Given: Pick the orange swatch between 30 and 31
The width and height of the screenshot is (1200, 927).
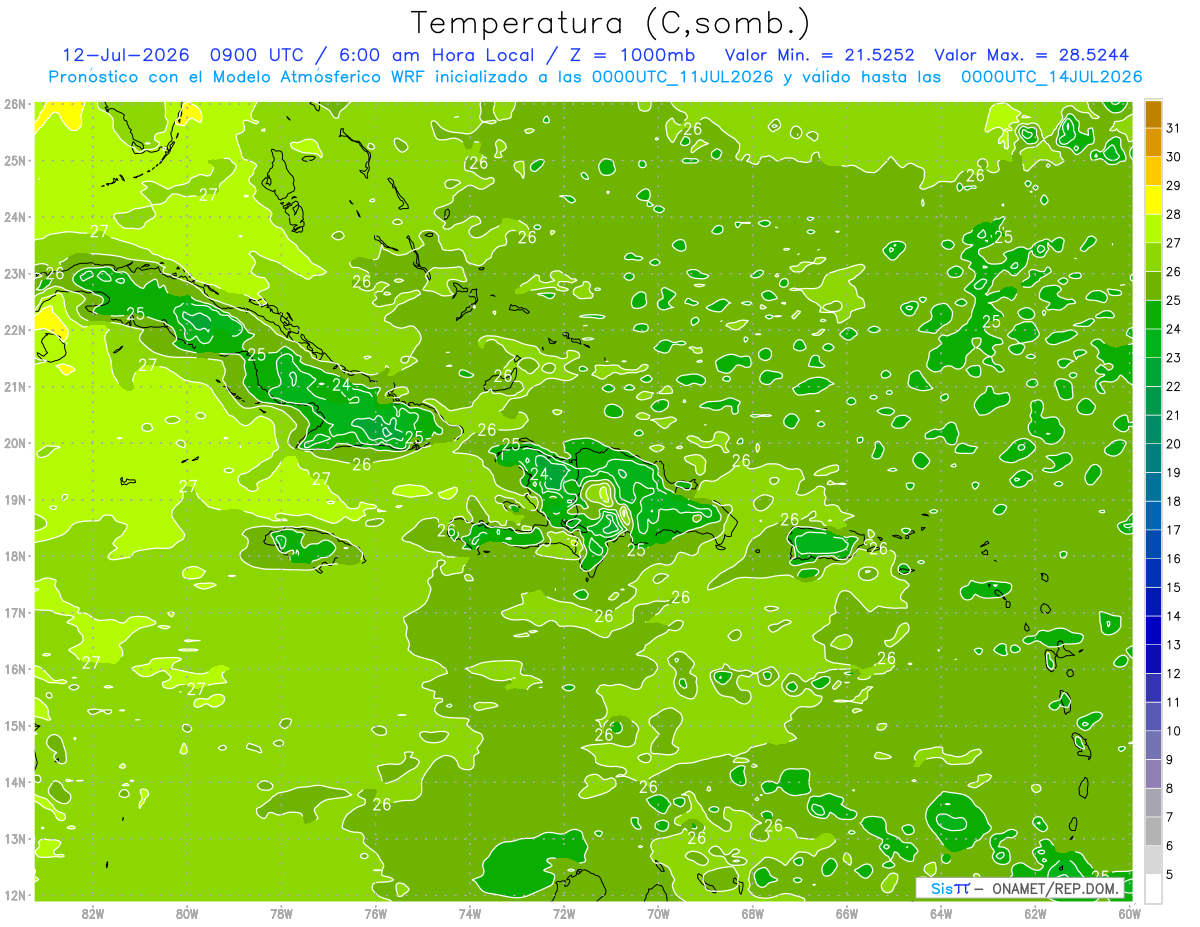Looking at the screenshot, I should click(x=1153, y=142).
